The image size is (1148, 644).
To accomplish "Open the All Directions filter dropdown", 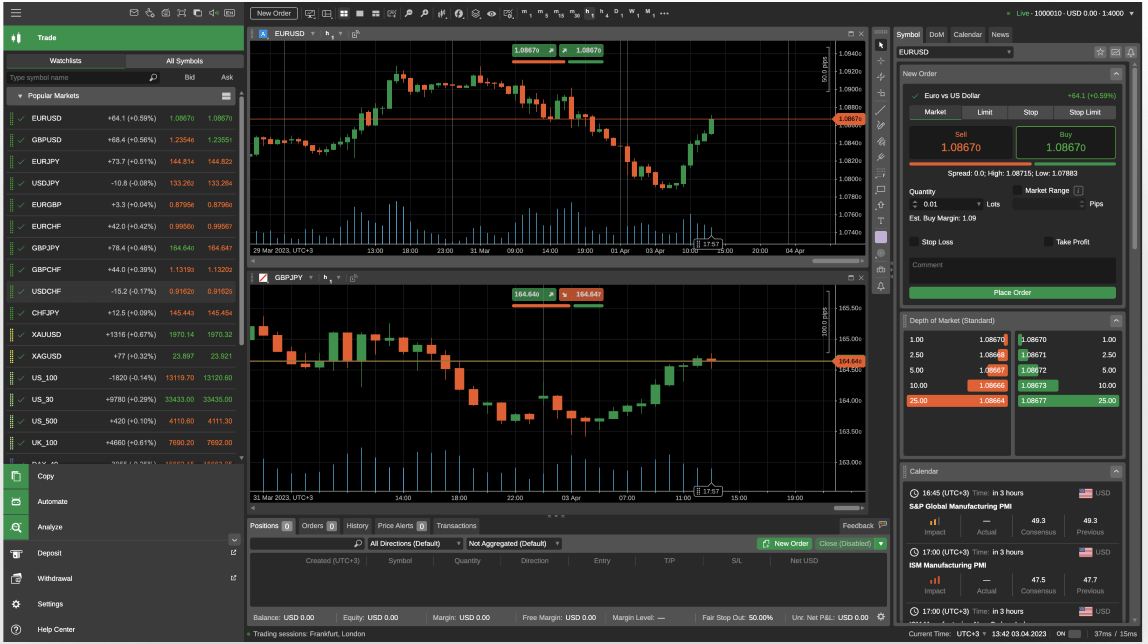I will (414, 543).
